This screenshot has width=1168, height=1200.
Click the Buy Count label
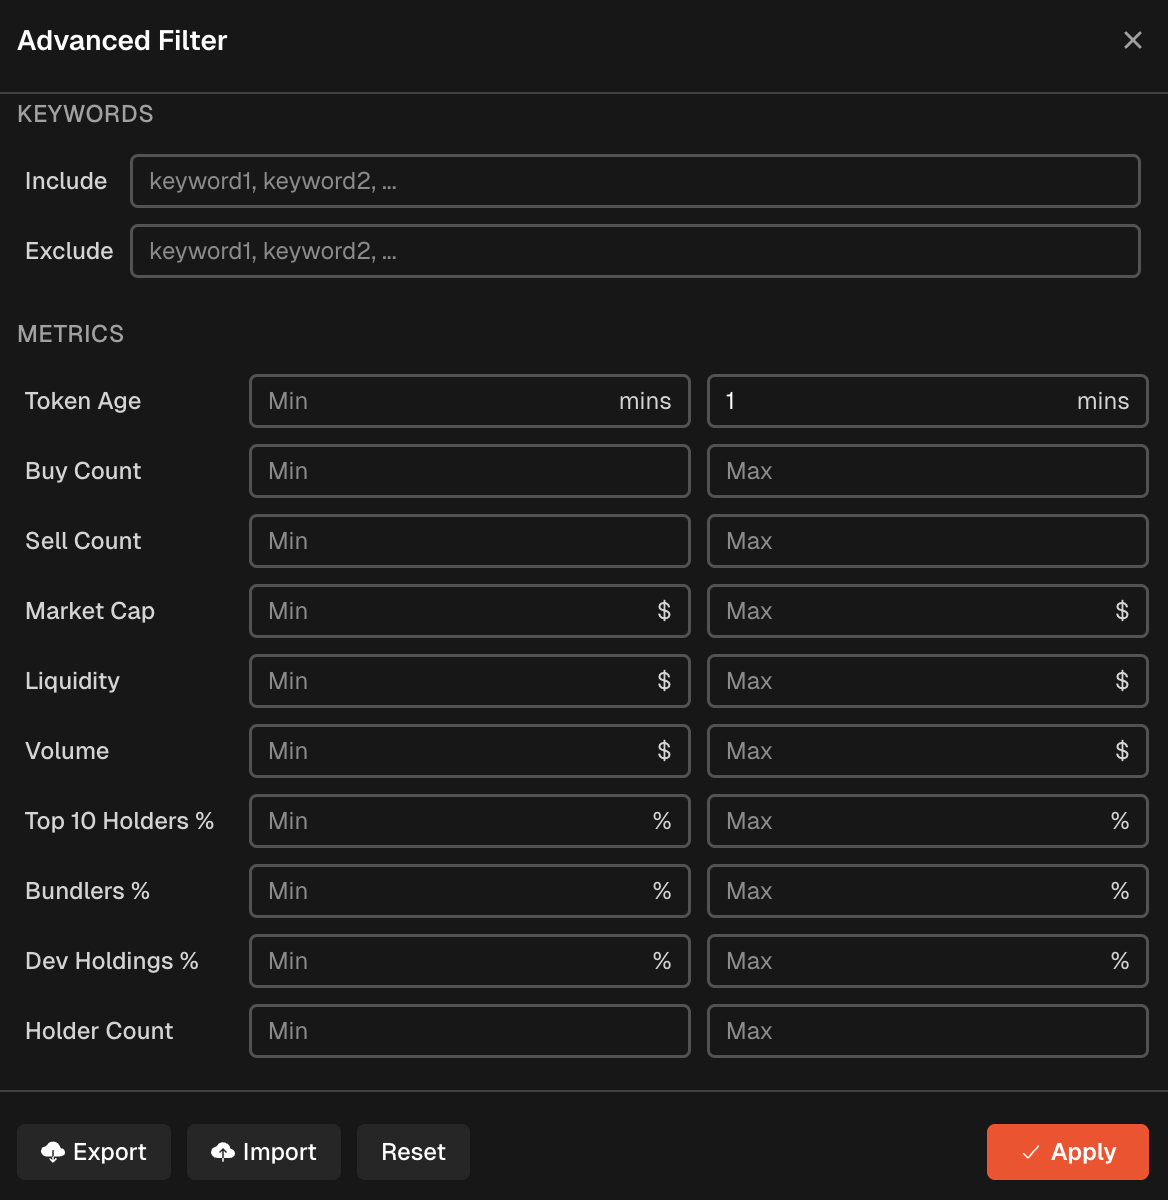83,471
